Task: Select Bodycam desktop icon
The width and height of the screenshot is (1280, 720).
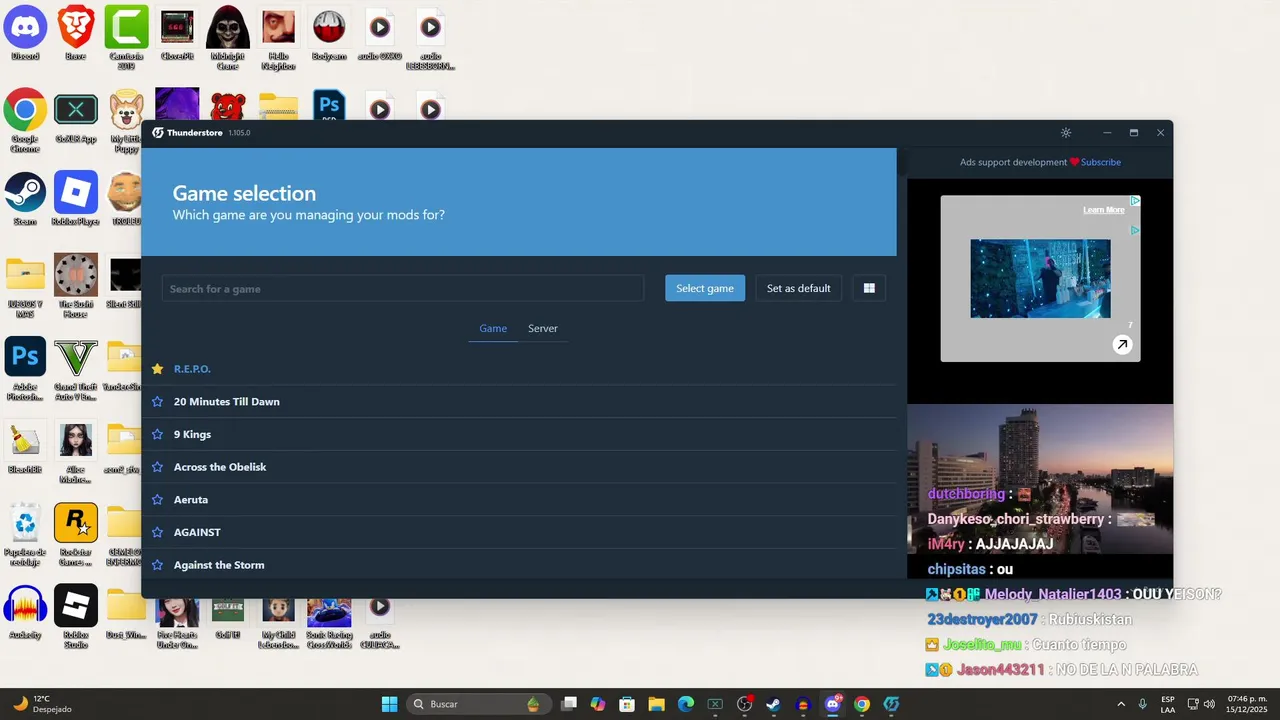Action: pyautogui.click(x=329, y=35)
